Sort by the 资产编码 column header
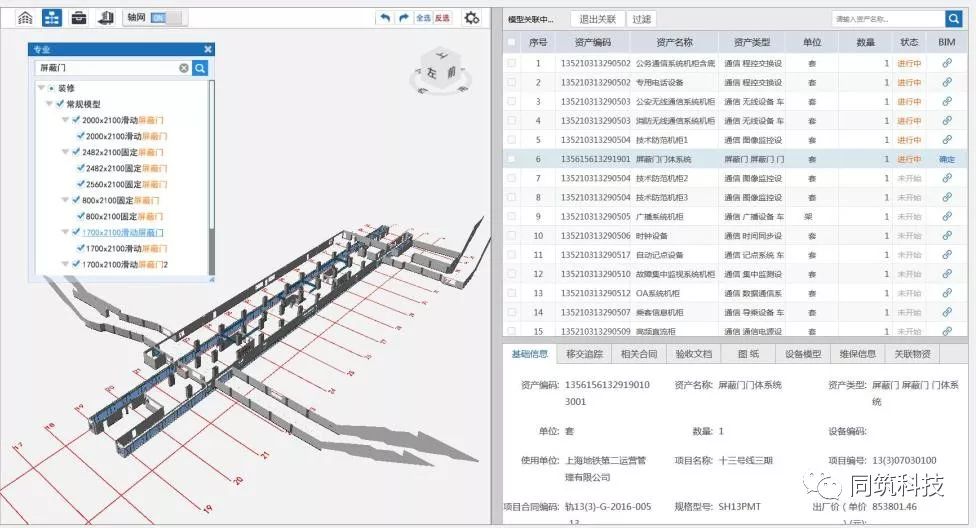Screen dimensions: 976x528 pyautogui.click(x=593, y=42)
